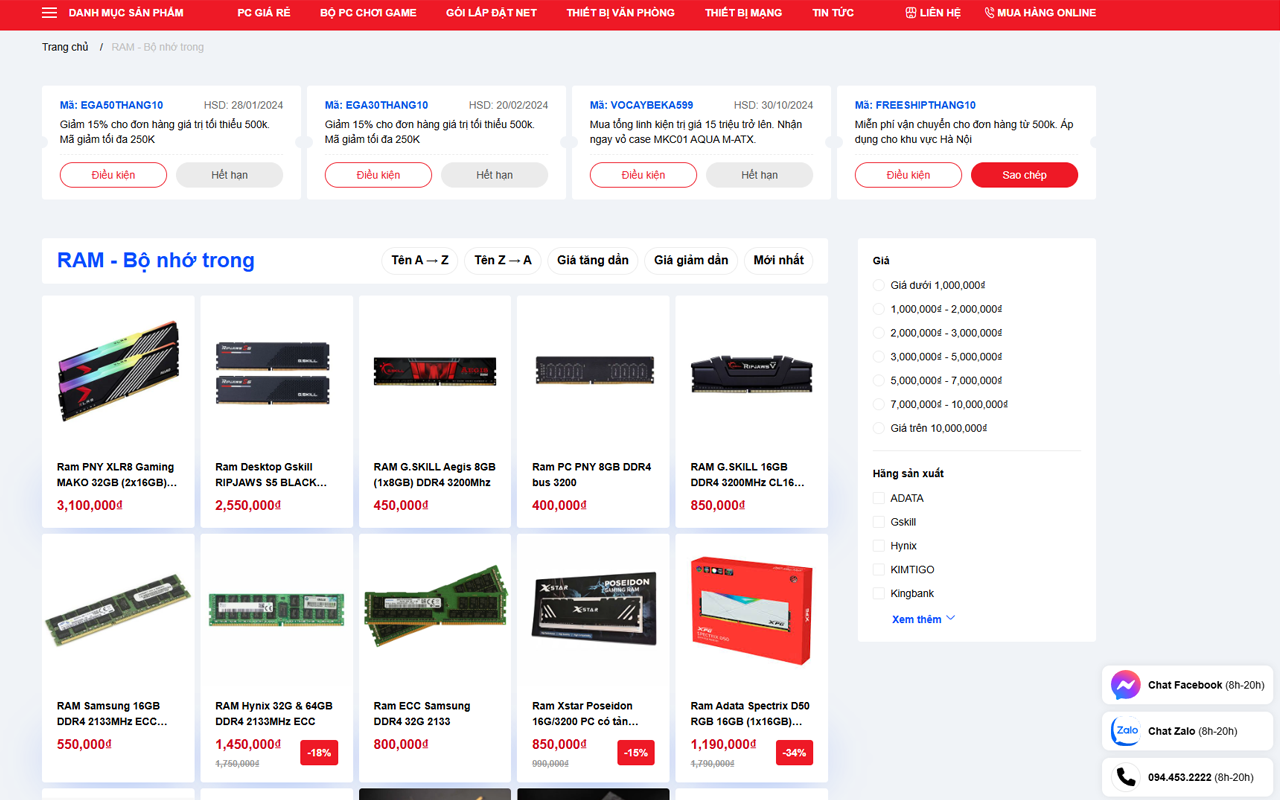Viewport: 1280px width, 800px height.
Task: Open the Bộ PC chơi game menu
Action: [x=368, y=13]
